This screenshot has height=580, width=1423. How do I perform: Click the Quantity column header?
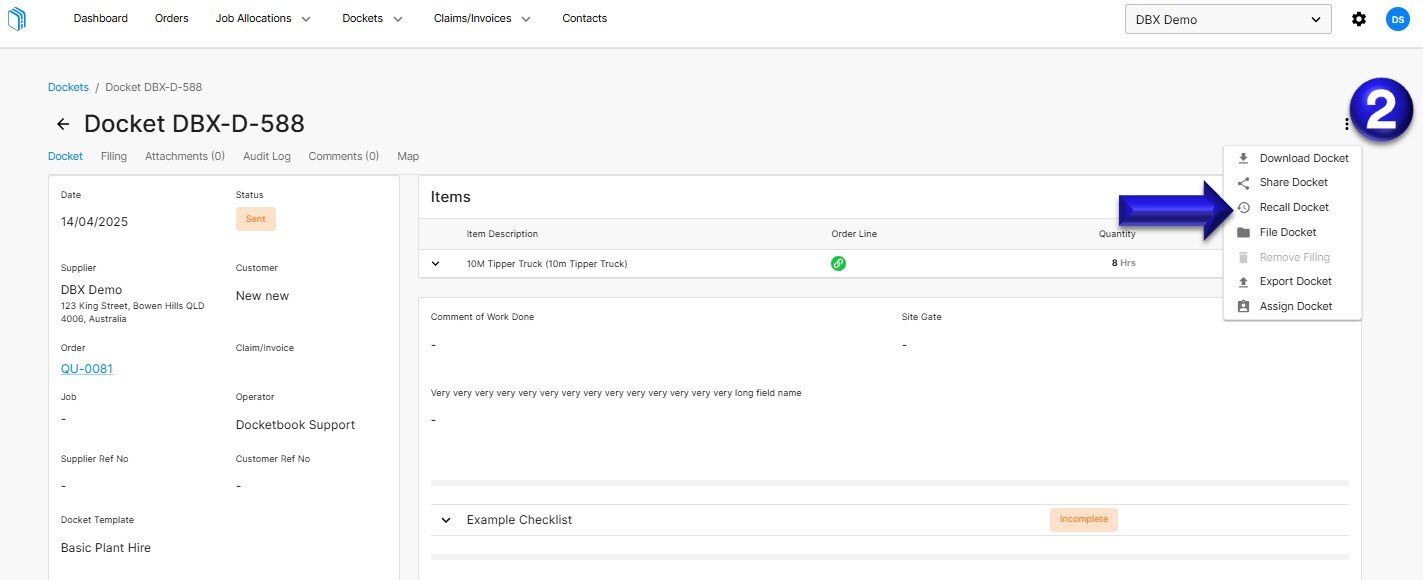tap(1117, 234)
